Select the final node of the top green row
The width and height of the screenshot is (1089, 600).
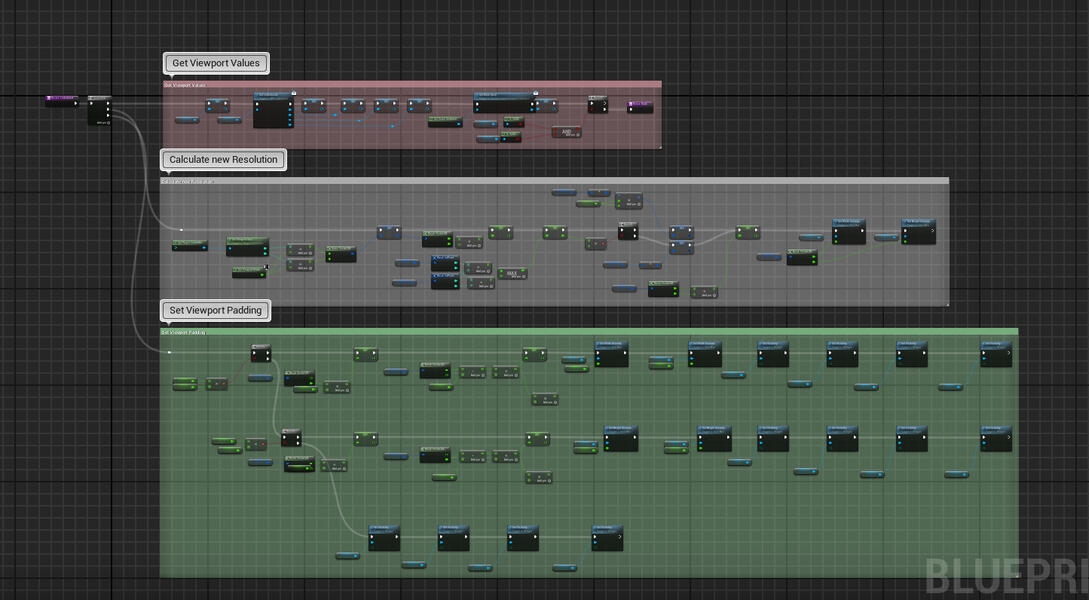pyautogui.click(x=996, y=354)
